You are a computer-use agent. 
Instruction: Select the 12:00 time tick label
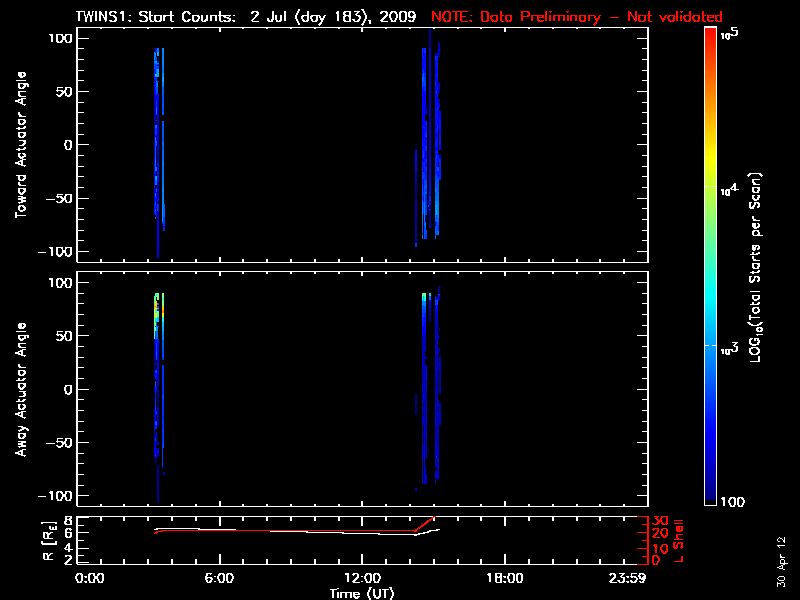(x=362, y=578)
